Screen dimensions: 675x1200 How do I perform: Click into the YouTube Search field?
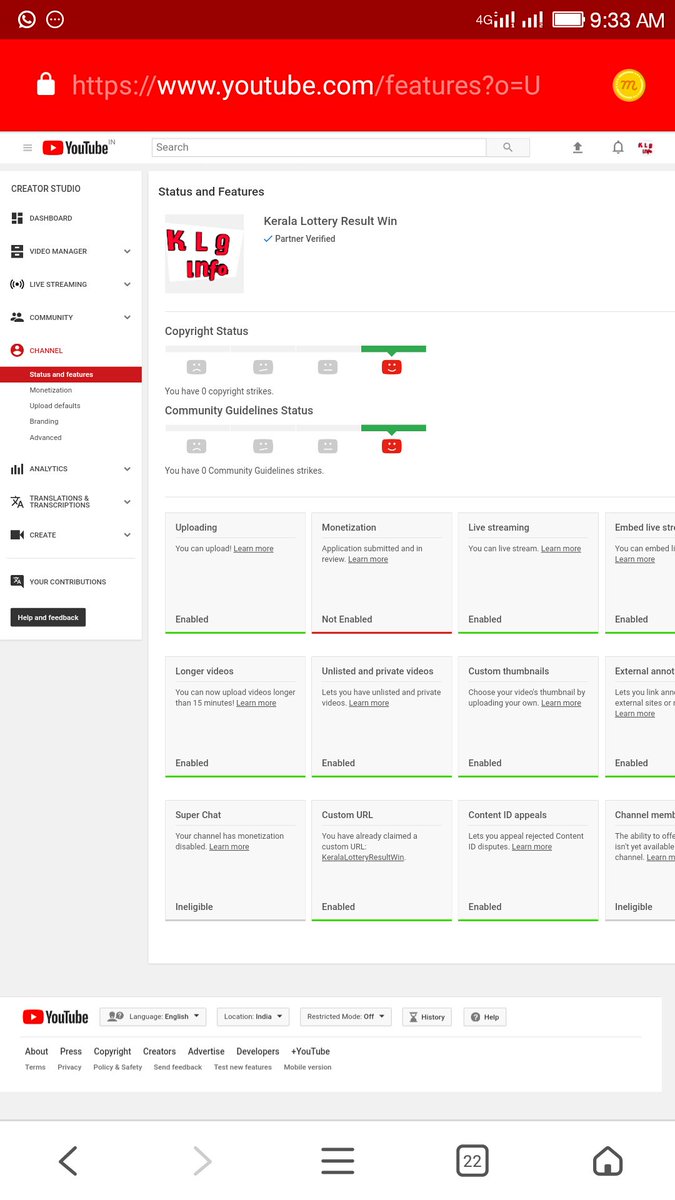click(319, 147)
